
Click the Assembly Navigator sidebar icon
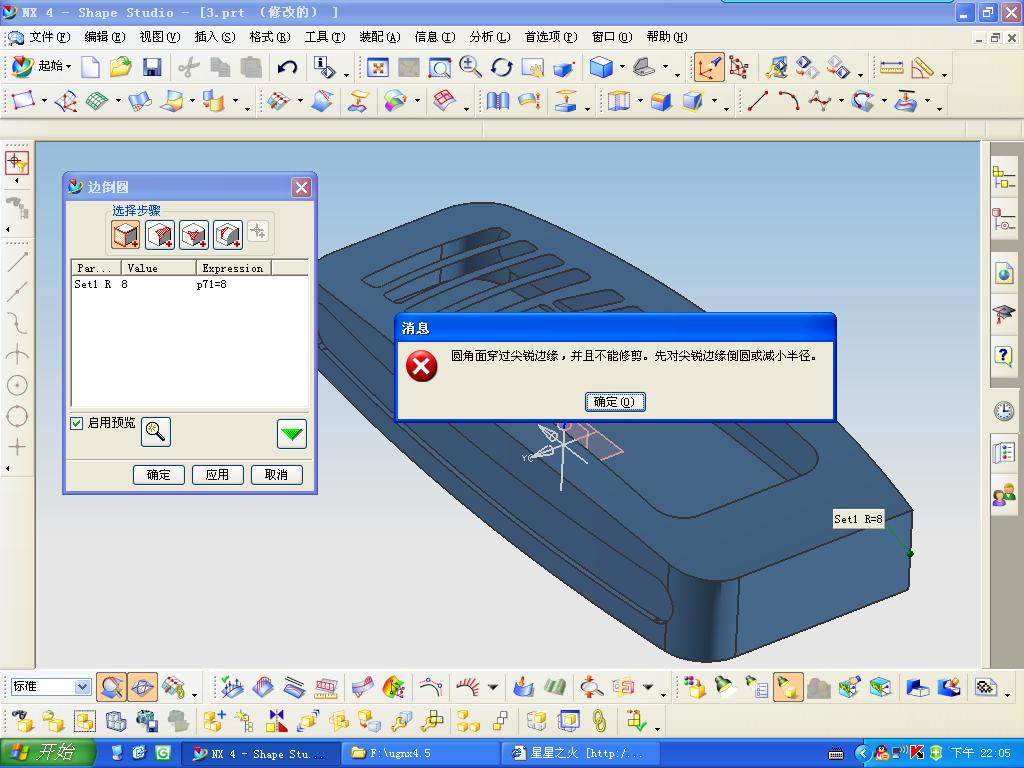[x=1003, y=178]
